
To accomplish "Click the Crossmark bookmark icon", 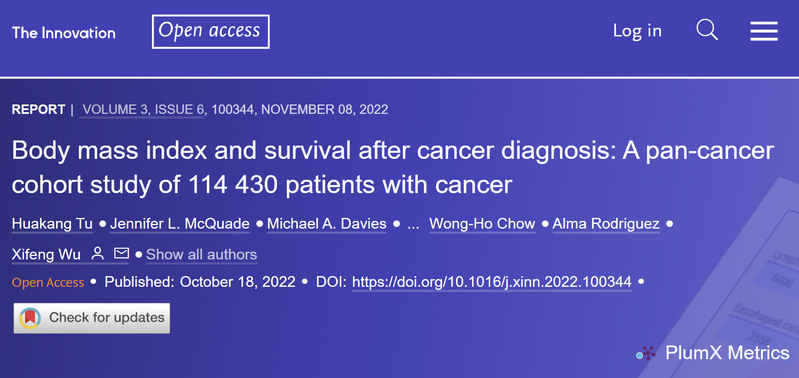I will pos(30,318).
